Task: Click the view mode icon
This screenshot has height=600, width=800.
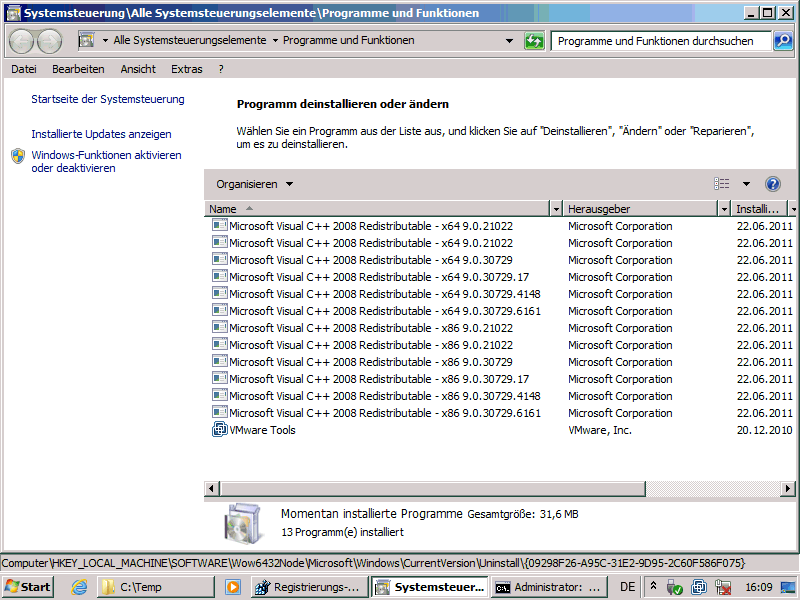Action: pos(722,184)
